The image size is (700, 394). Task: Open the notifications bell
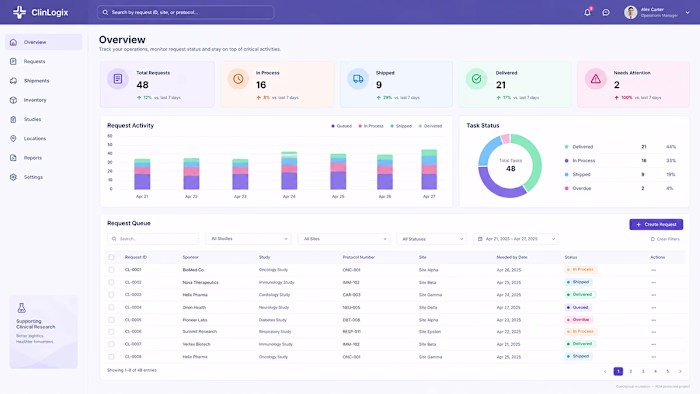tap(588, 12)
